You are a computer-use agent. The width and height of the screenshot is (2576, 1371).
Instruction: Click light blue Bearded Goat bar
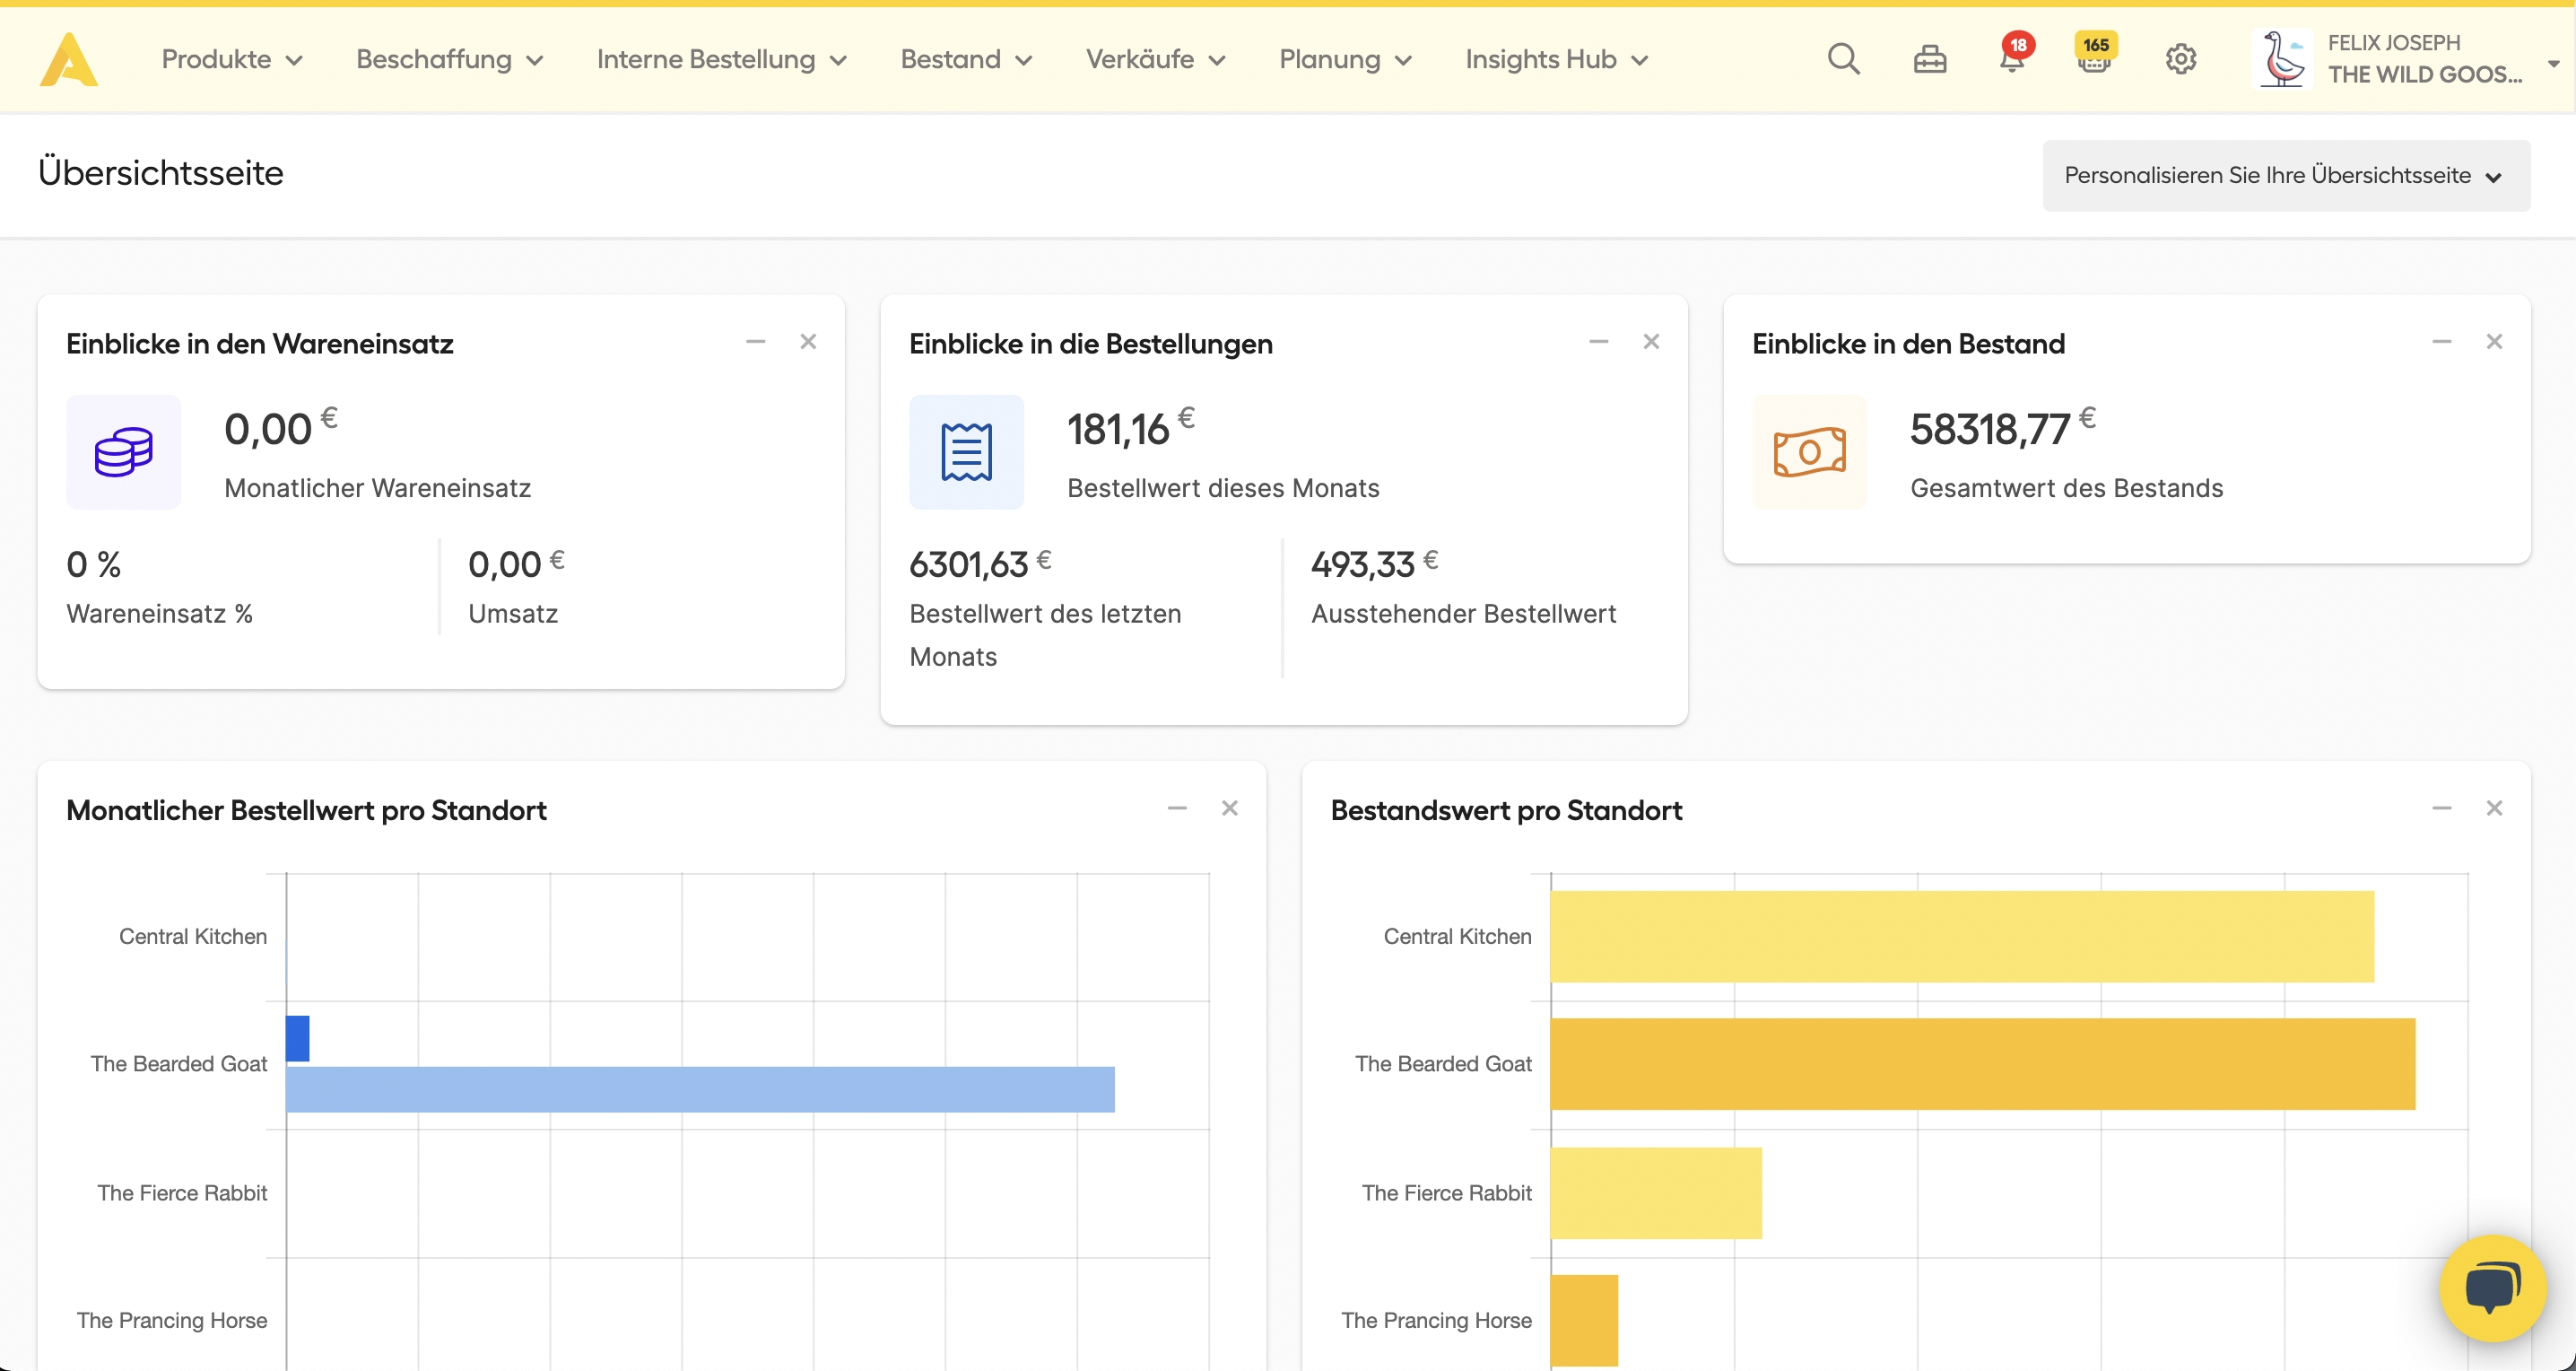click(x=700, y=1089)
